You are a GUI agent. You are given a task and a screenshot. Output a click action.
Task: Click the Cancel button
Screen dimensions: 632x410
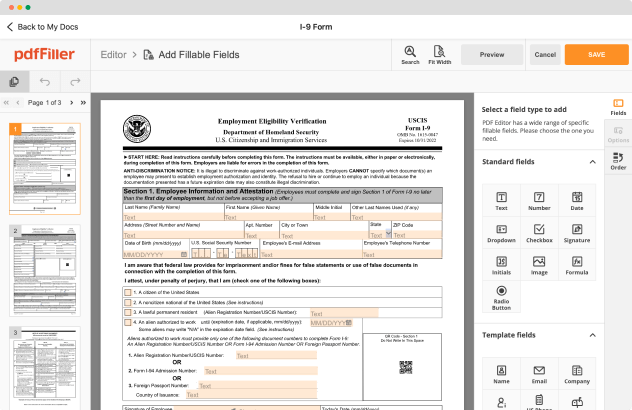(x=545, y=54)
